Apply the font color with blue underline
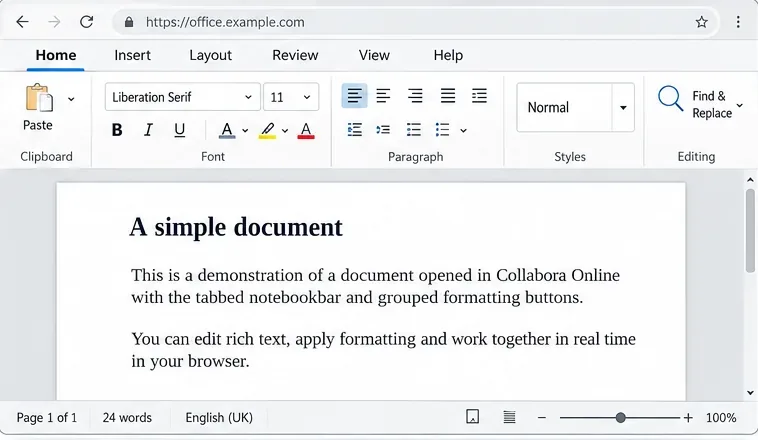This screenshot has width=758, height=440. (227, 131)
